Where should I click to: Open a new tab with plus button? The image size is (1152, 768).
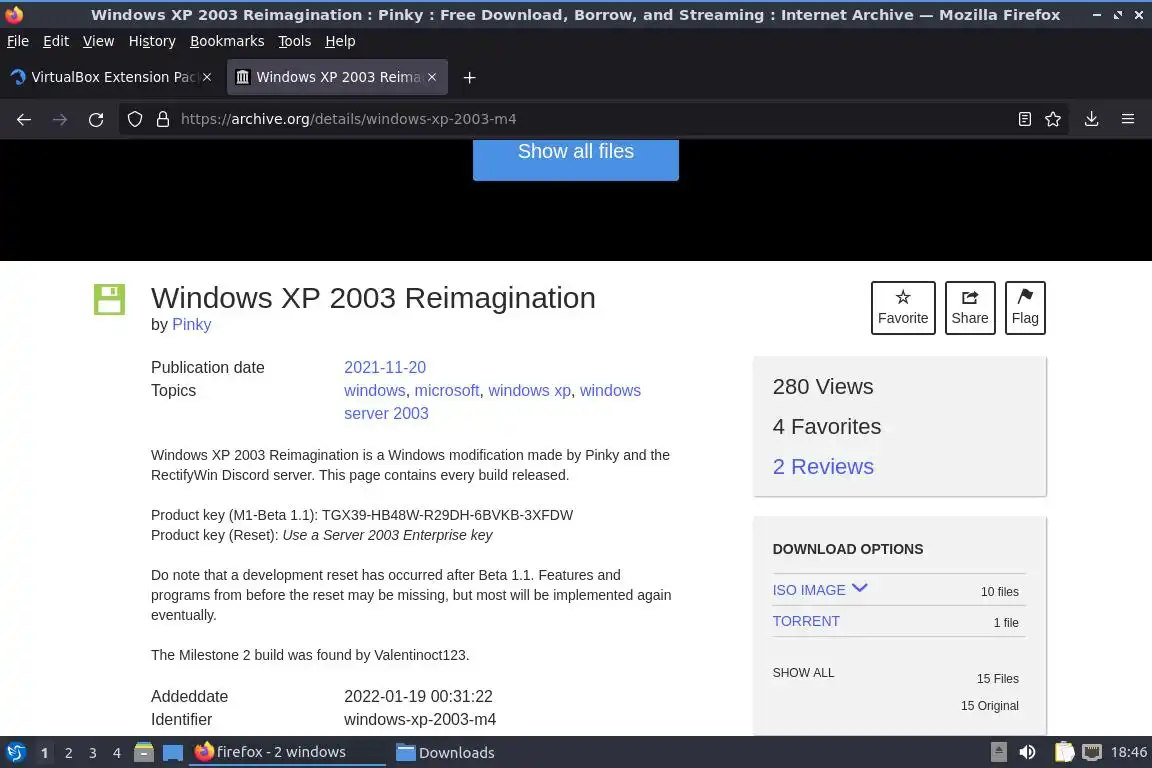pos(469,77)
